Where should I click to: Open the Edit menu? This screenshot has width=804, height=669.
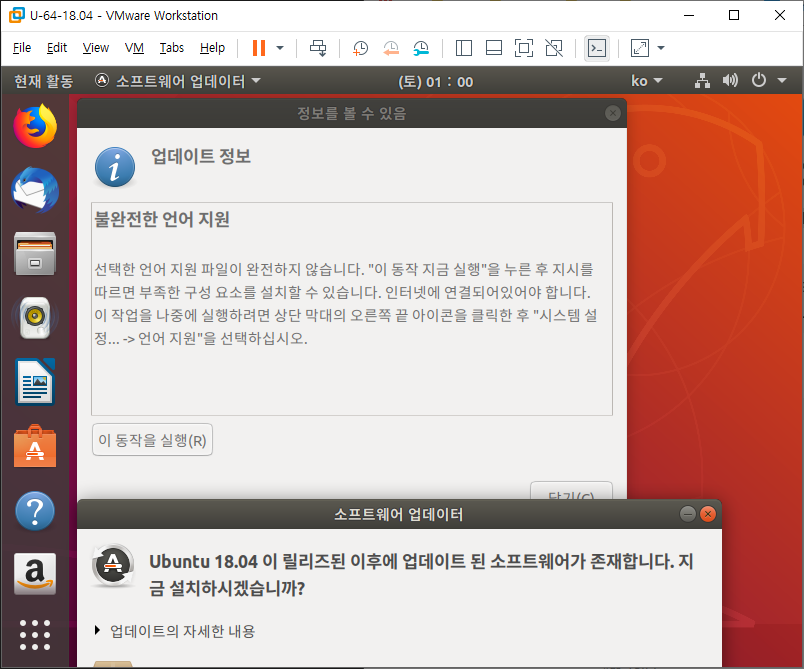[x=57, y=48]
